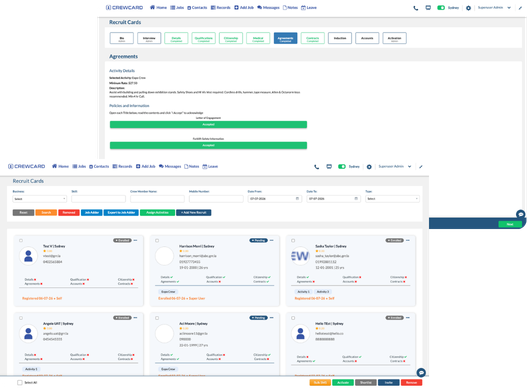Click the monitor icon in the lower window header

tap(329, 166)
